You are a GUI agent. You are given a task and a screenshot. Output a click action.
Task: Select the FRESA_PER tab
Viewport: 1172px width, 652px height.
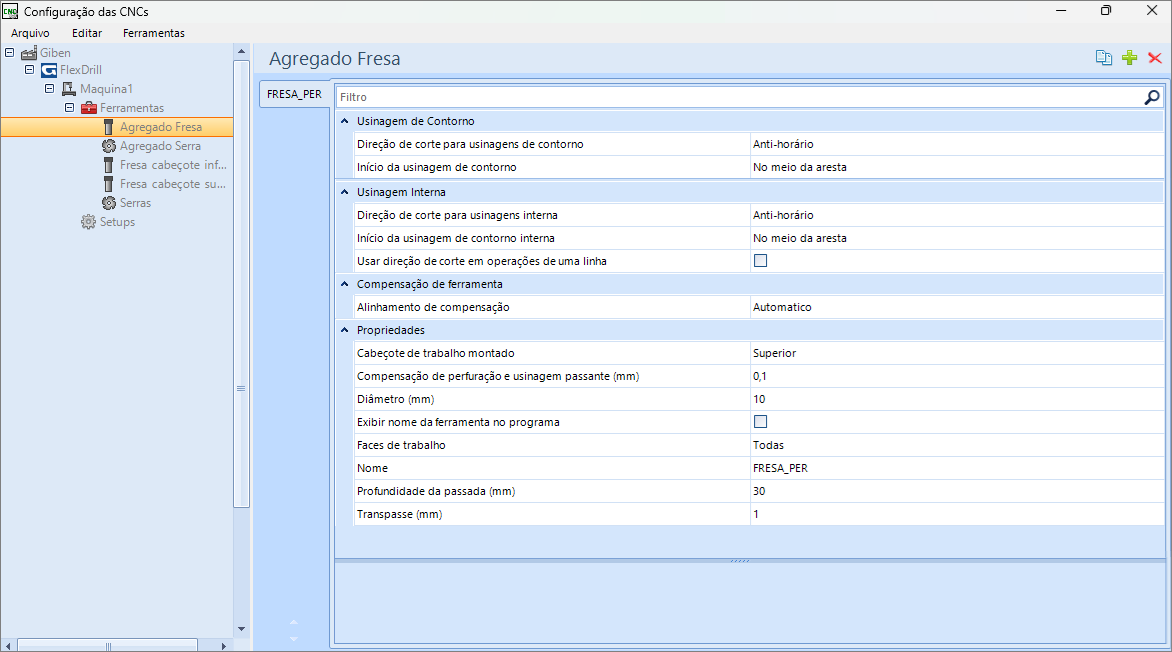pos(293,95)
